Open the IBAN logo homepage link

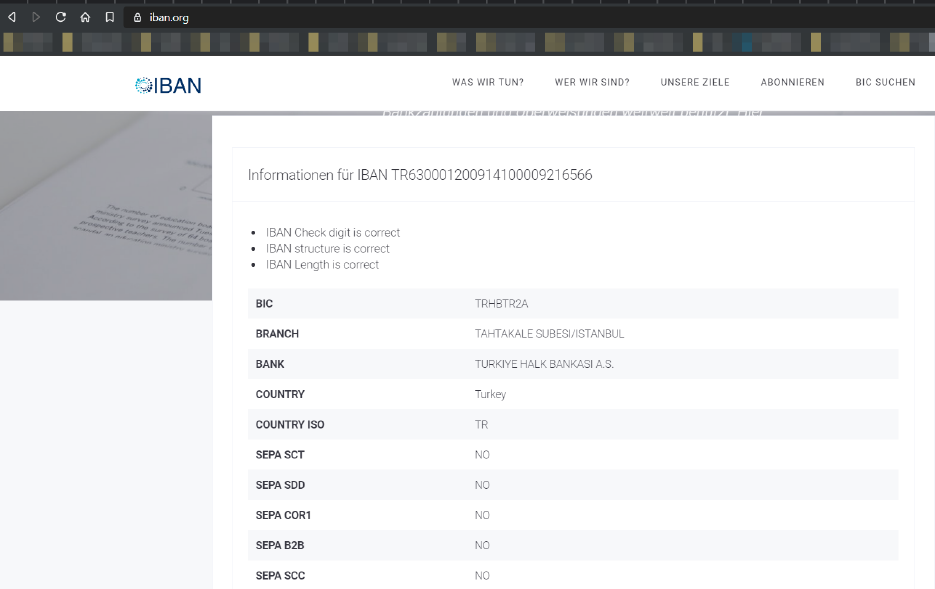coord(168,86)
